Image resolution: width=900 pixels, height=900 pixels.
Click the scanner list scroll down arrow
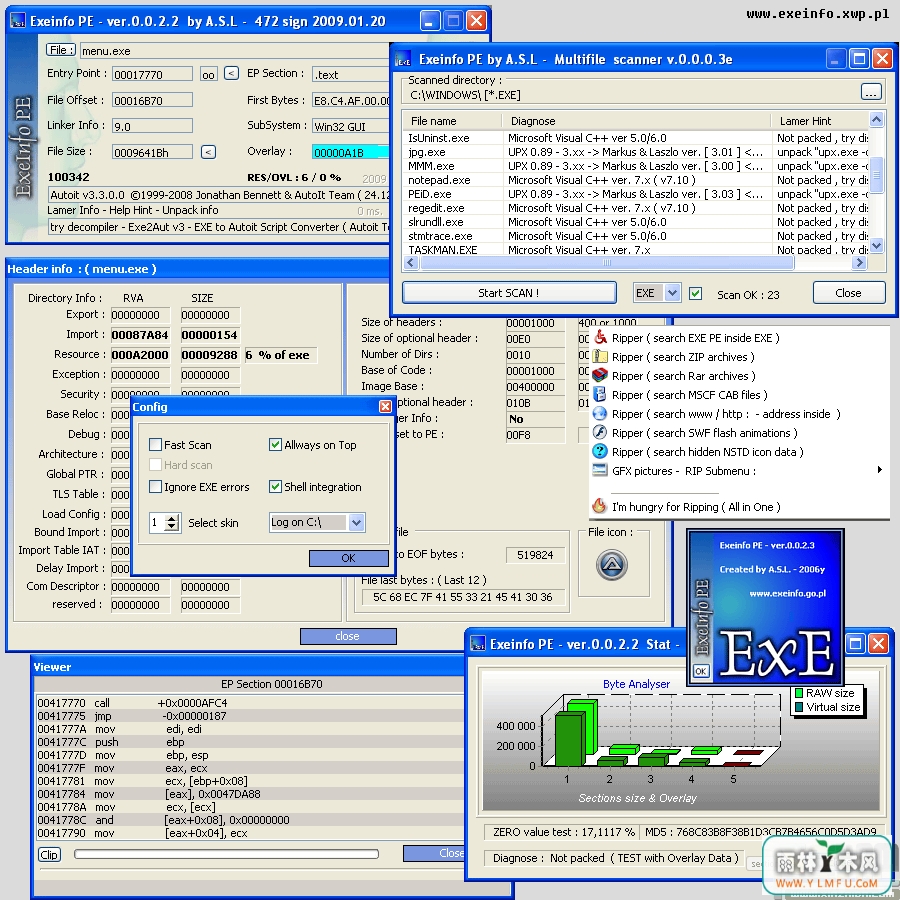pyautogui.click(x=876, y=245)
